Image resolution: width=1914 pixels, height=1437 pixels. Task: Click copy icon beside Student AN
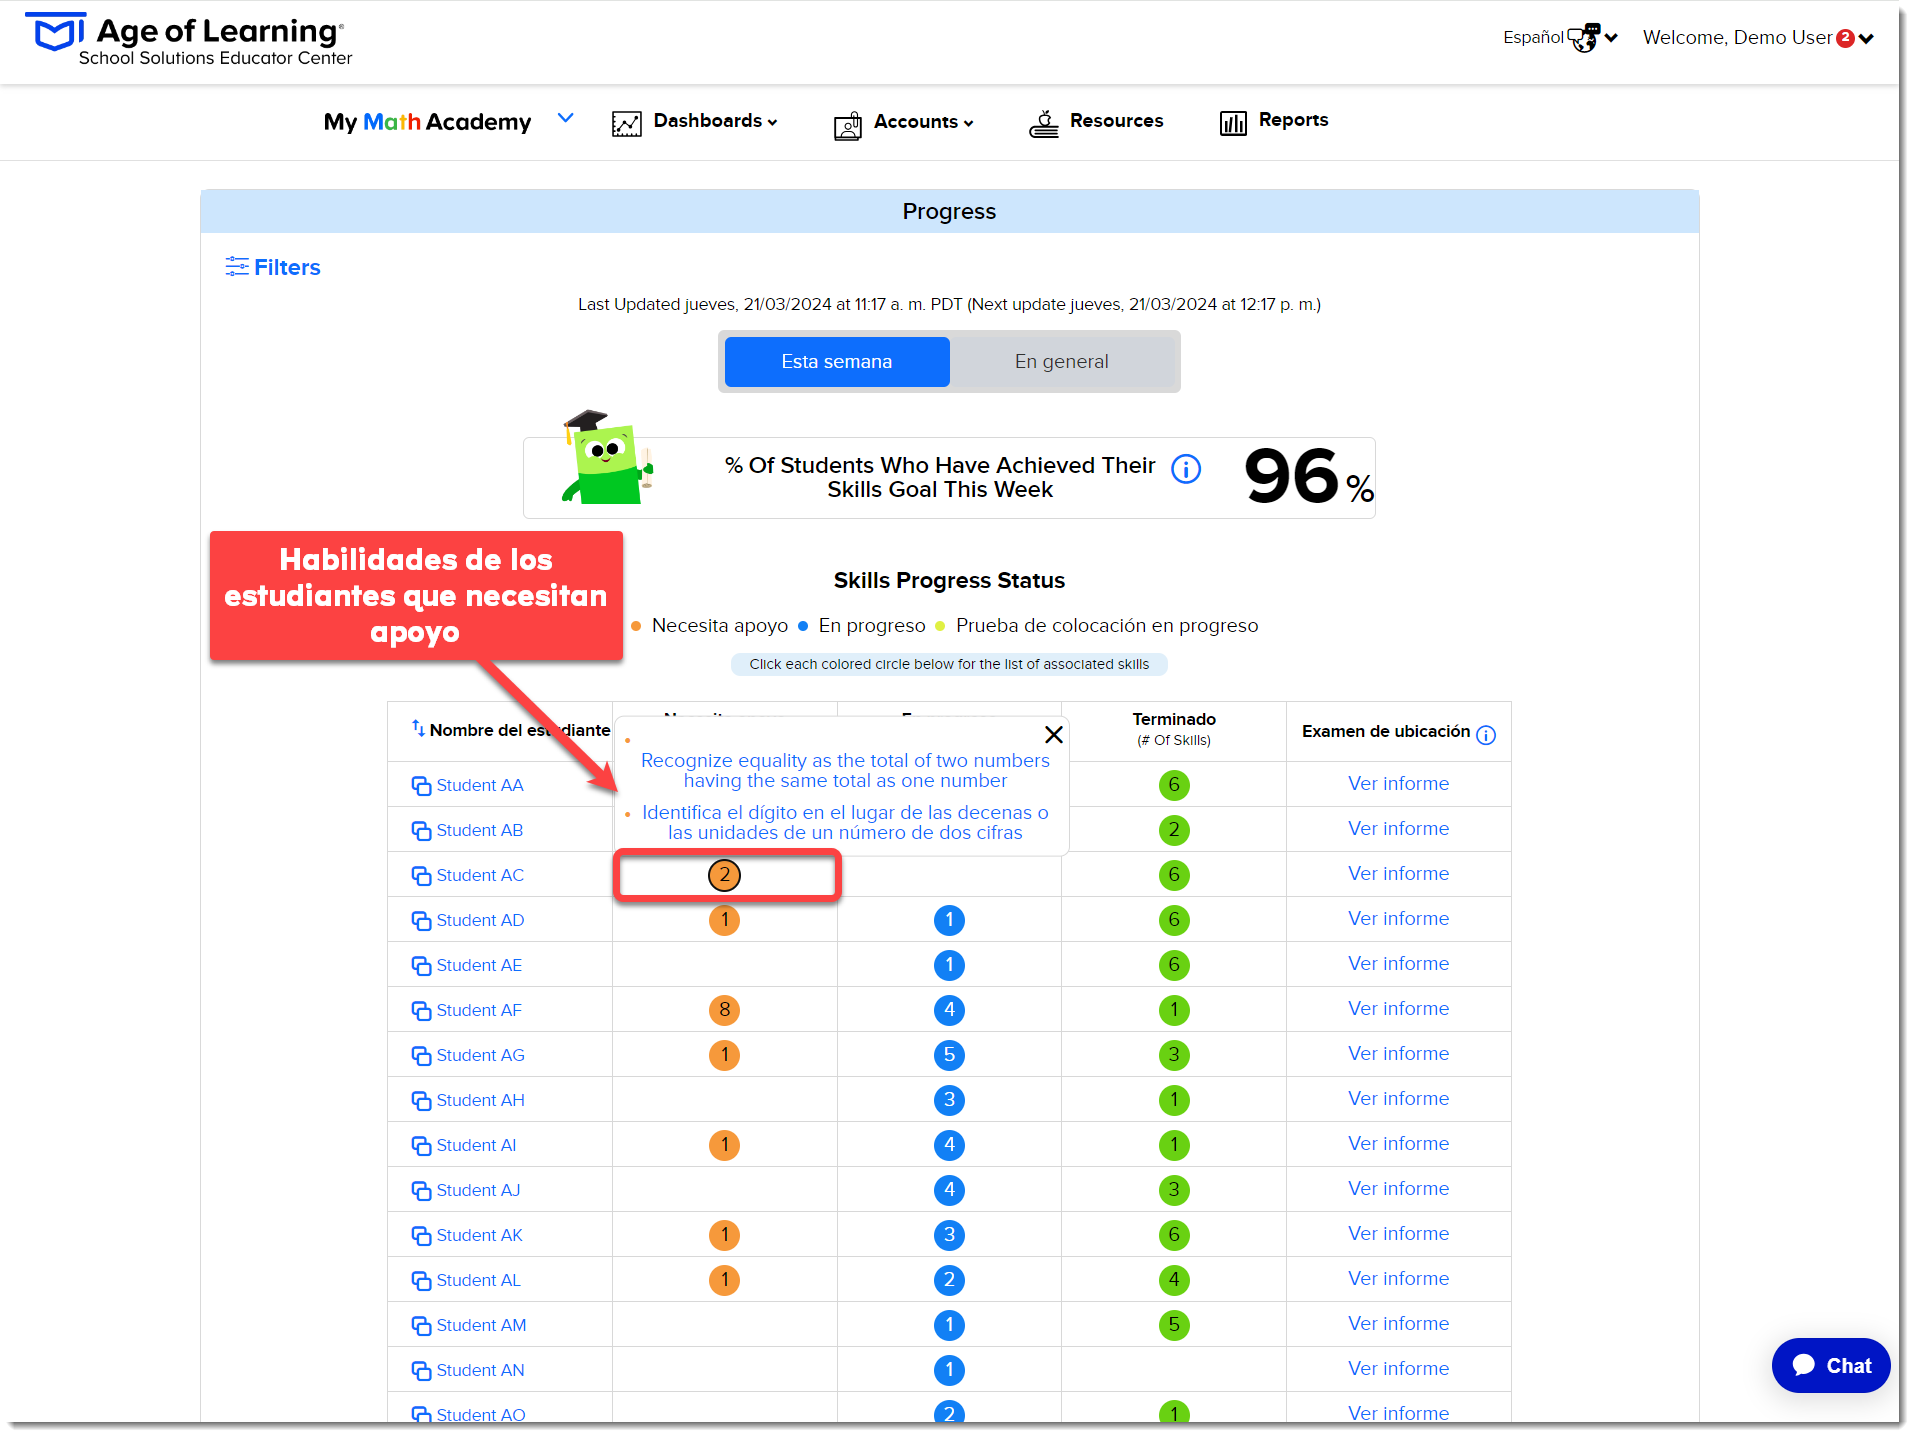(421, 1371)
